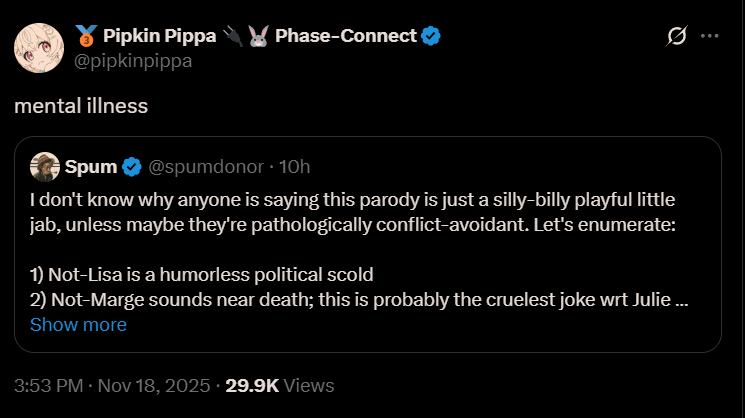Expand quoted tweet with Show more
The height and width of the screenshot is (418, 745).
pyautogui.click(x=78, y=325)
